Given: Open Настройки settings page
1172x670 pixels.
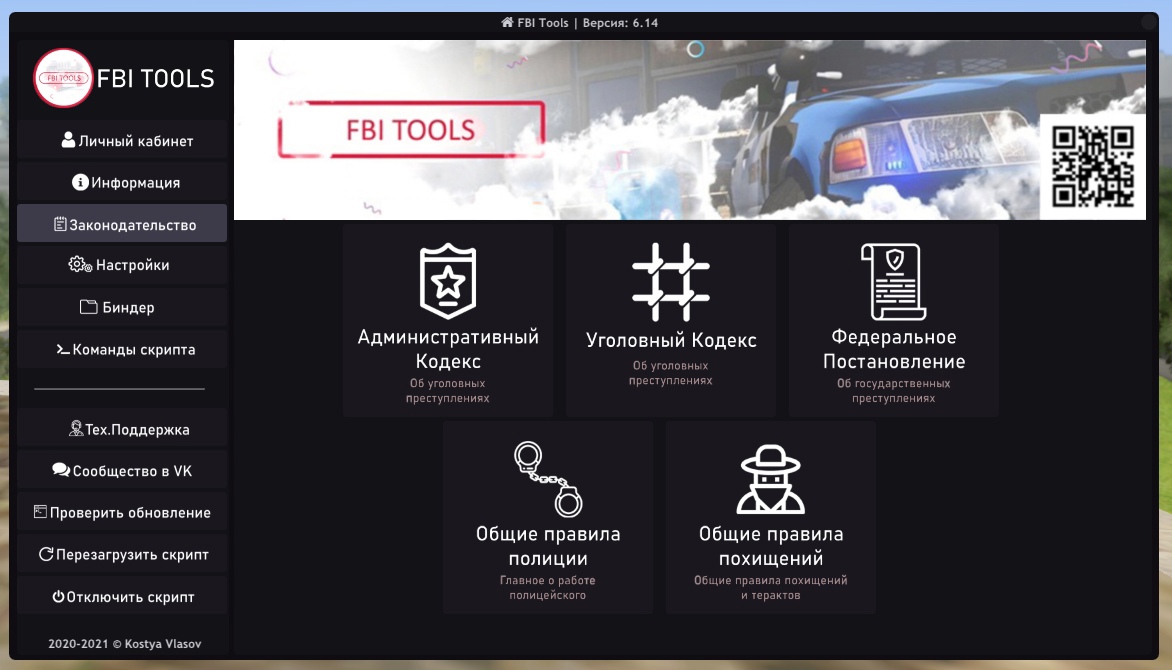Looking at the screenshot, I should coord(122,265).
